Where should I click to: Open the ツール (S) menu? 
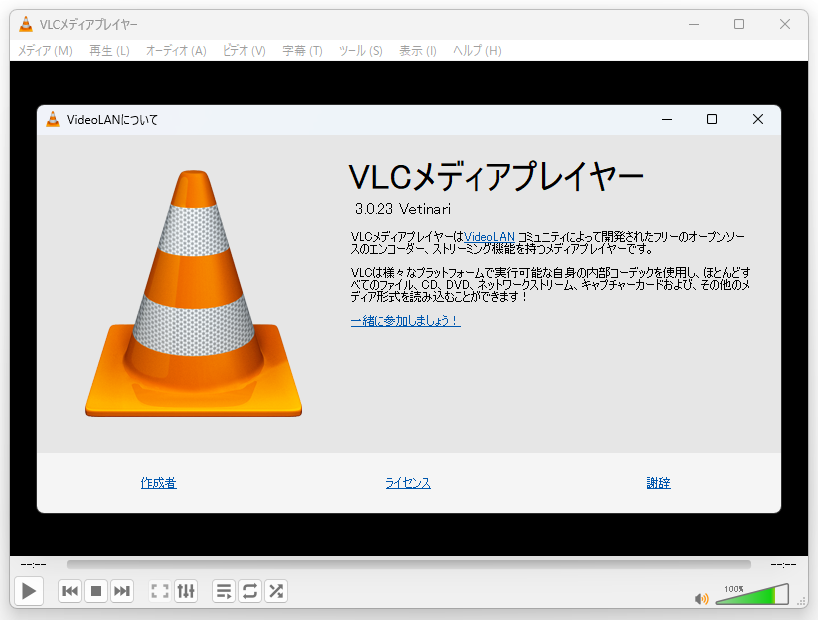[x=360, y=51]
